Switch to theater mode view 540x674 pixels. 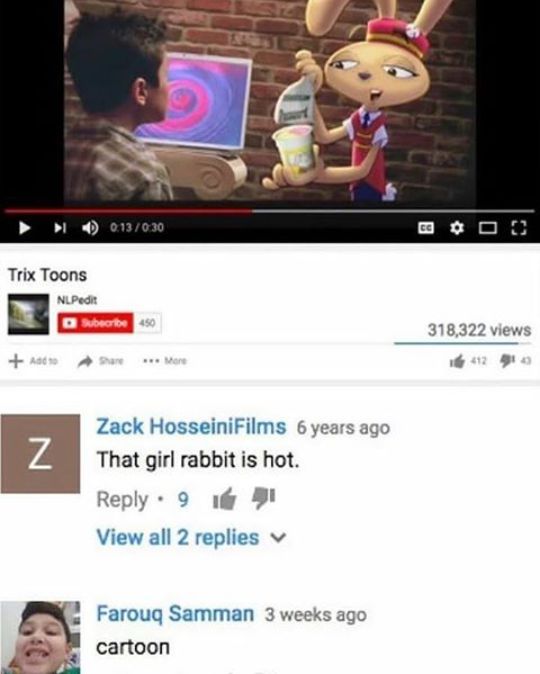click(488, 228)
